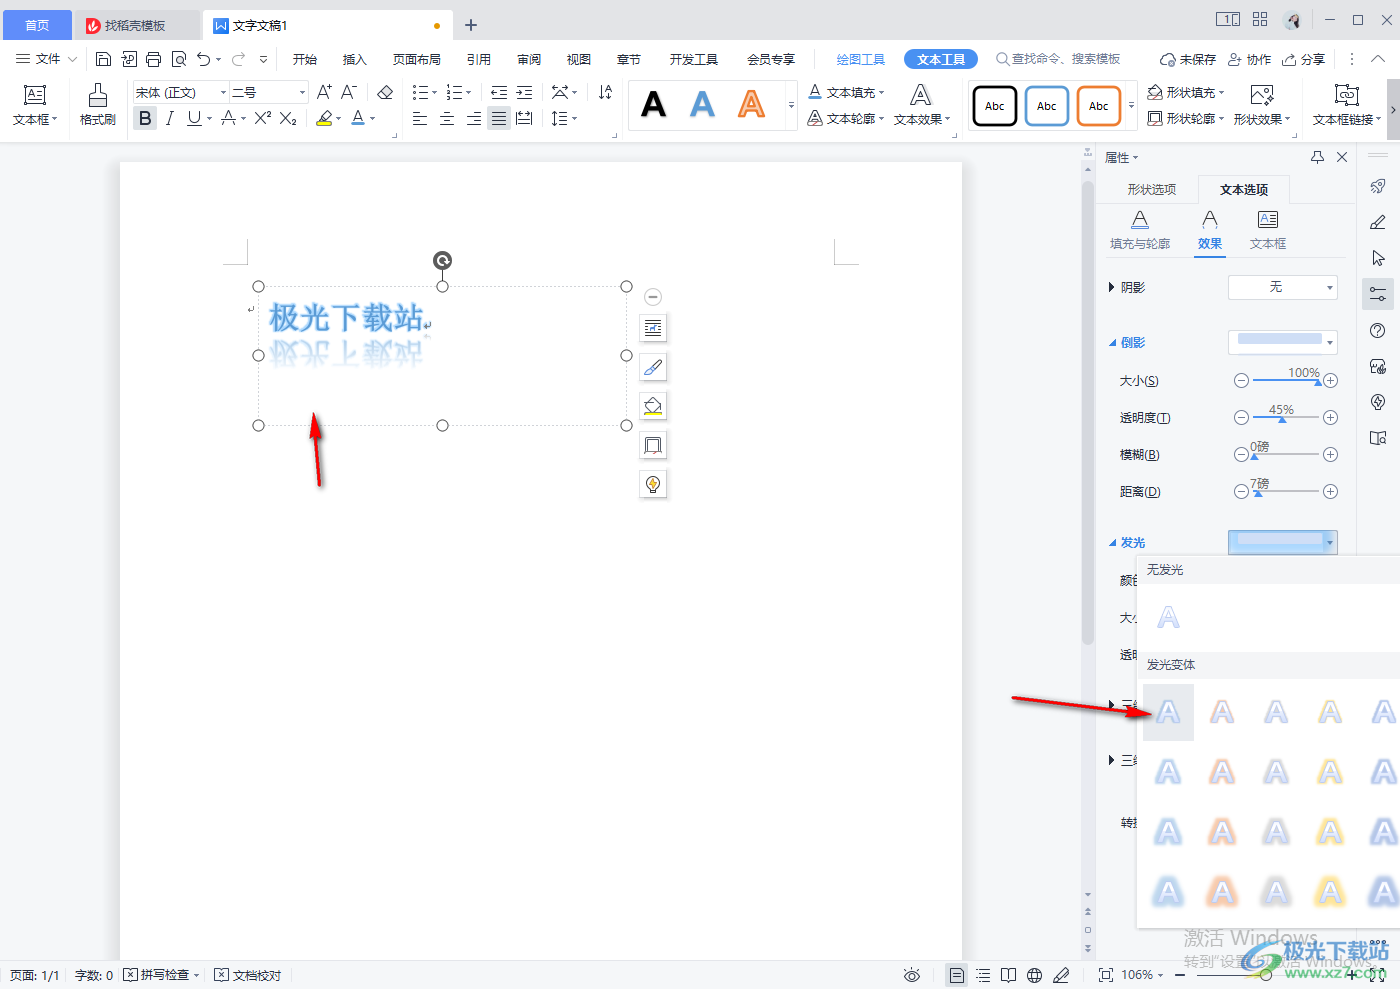Viewport: 1400px width, 989px height.
Task: Toggle Italic formatting button
Action: pyautogui.click(x=170, y=118)
